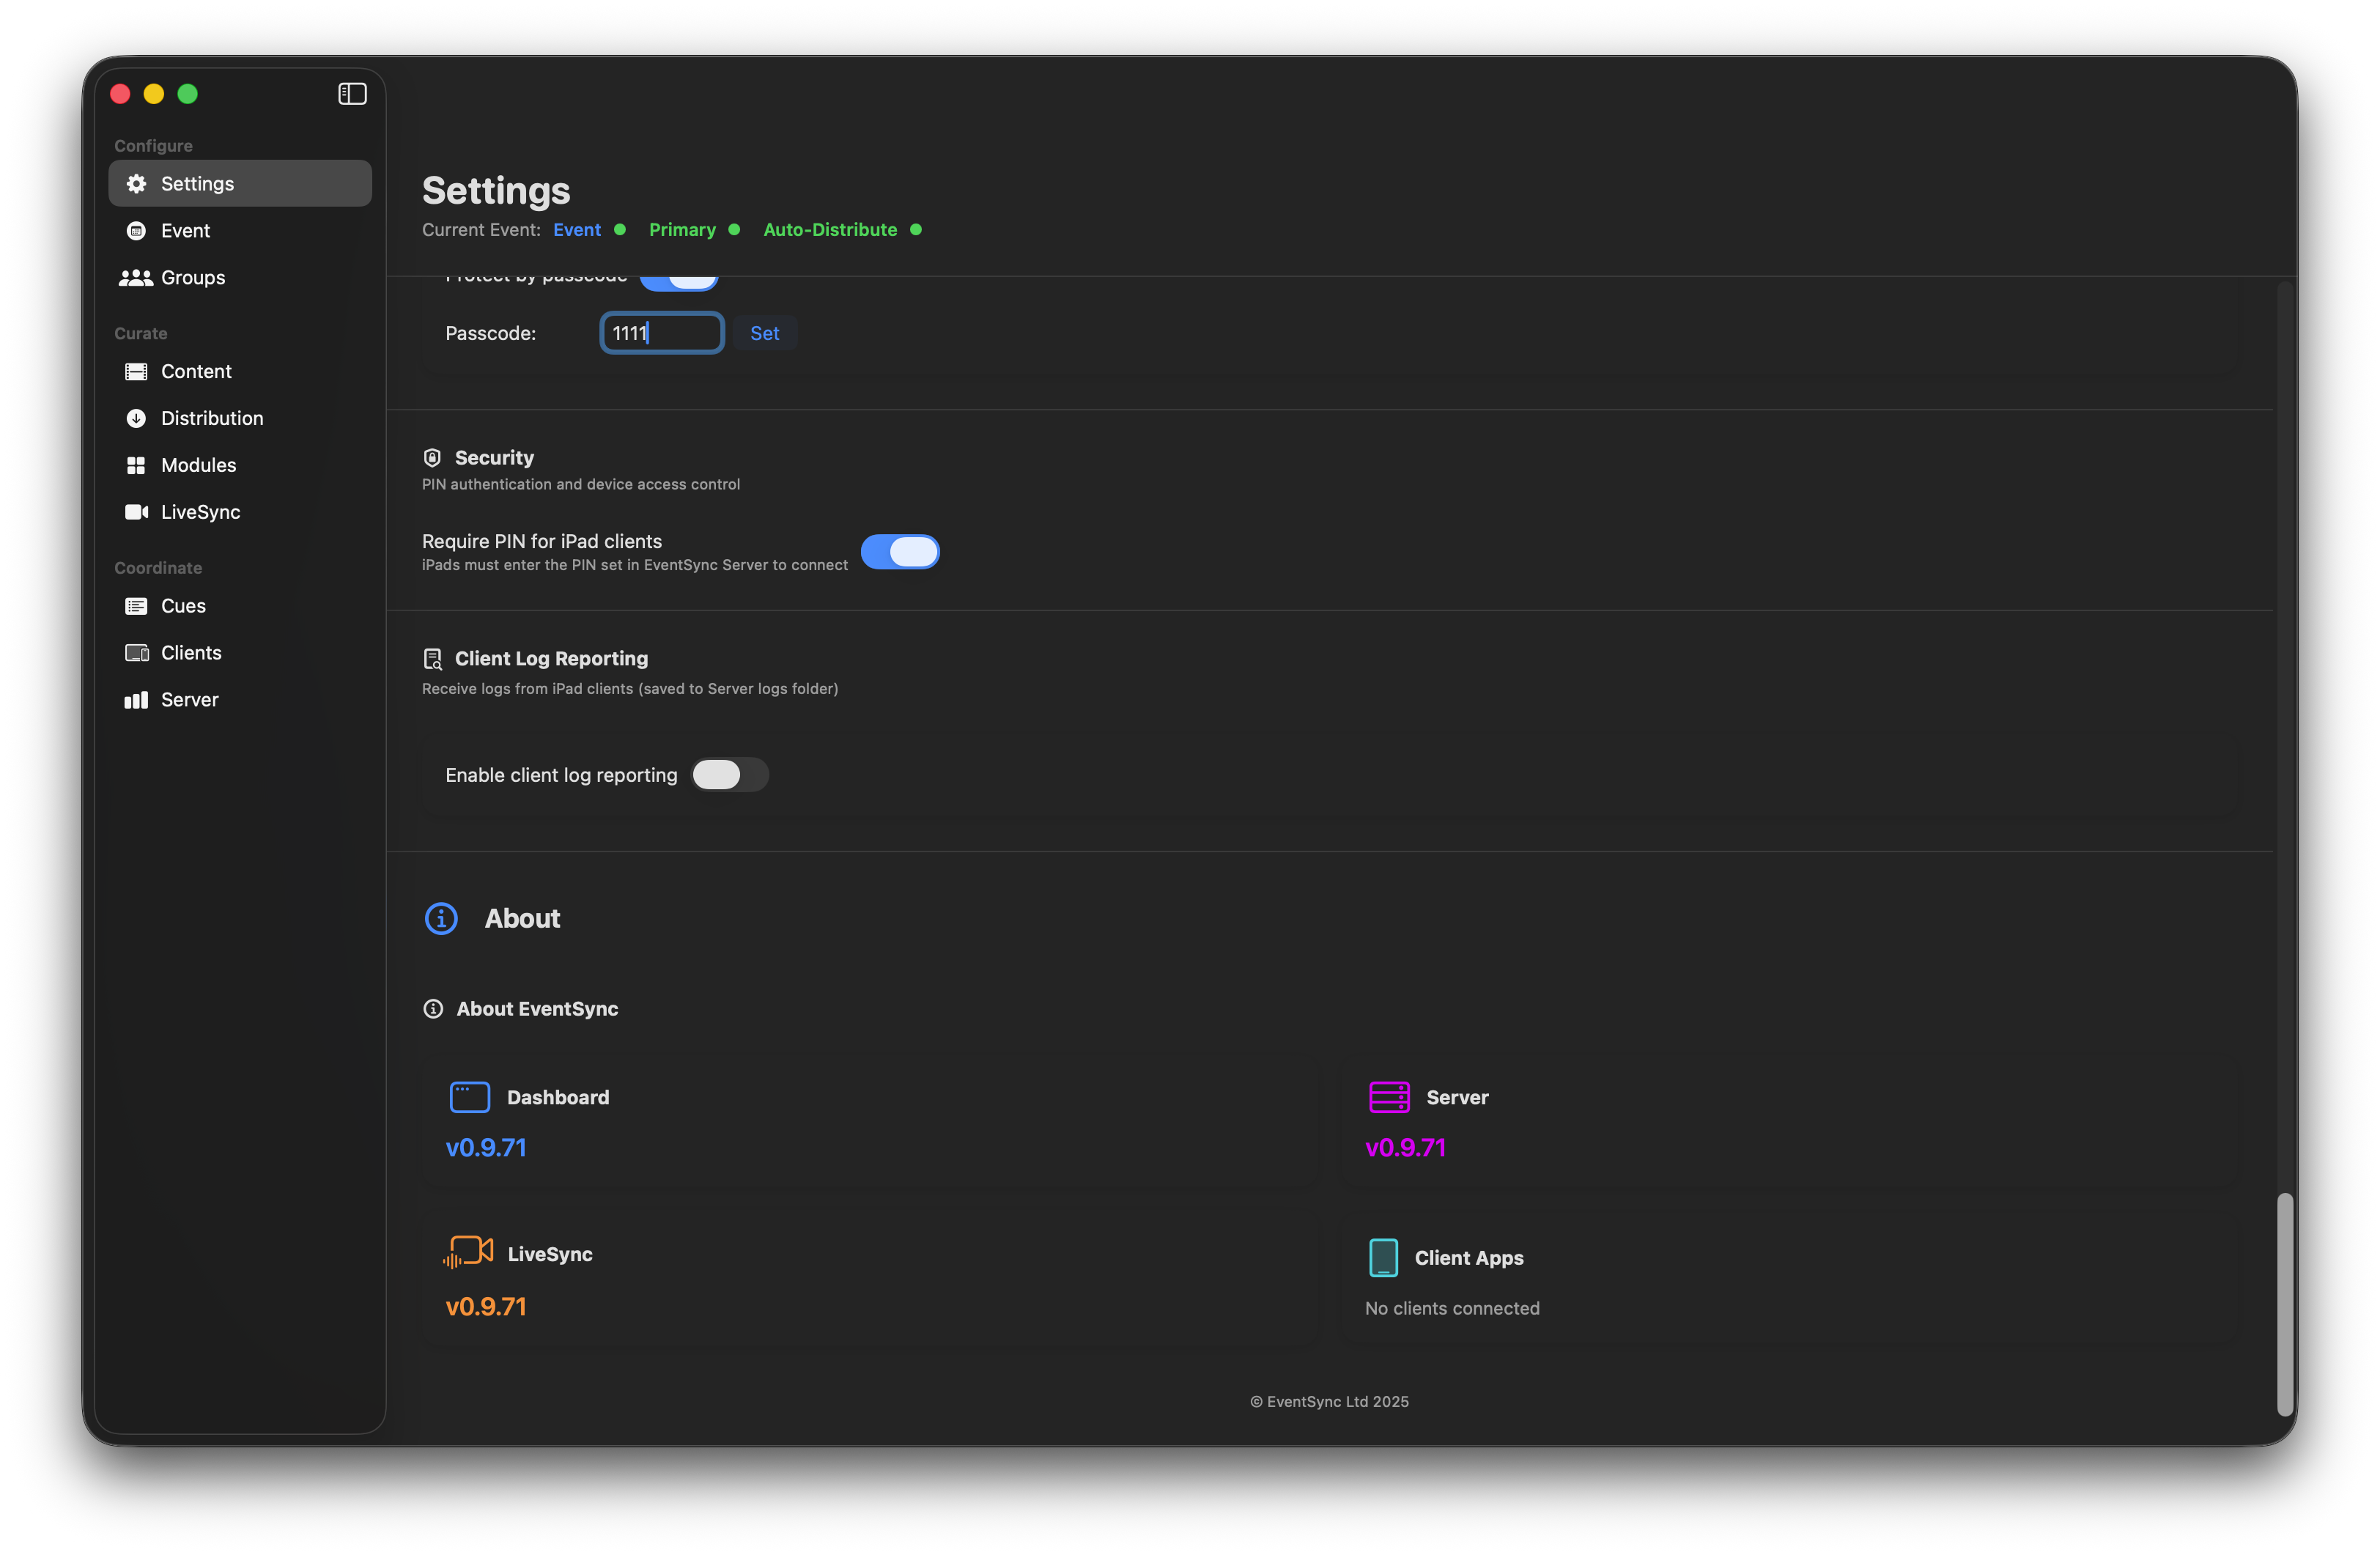Click the Client Log Reporting document icon

pos(432,659)
